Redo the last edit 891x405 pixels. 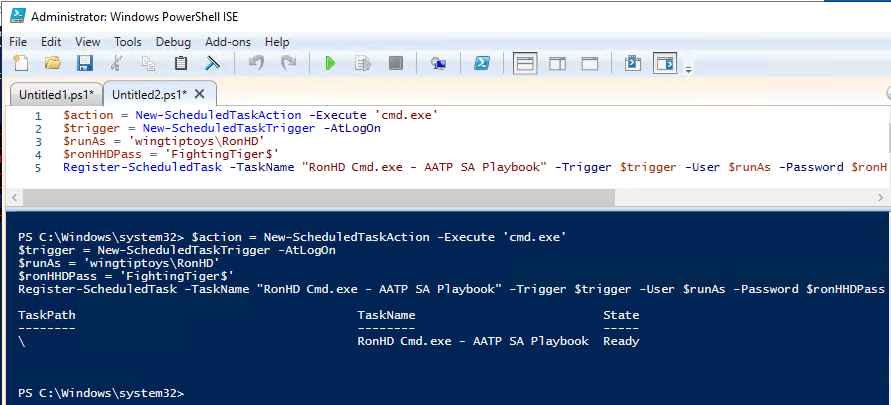(289, 63)
